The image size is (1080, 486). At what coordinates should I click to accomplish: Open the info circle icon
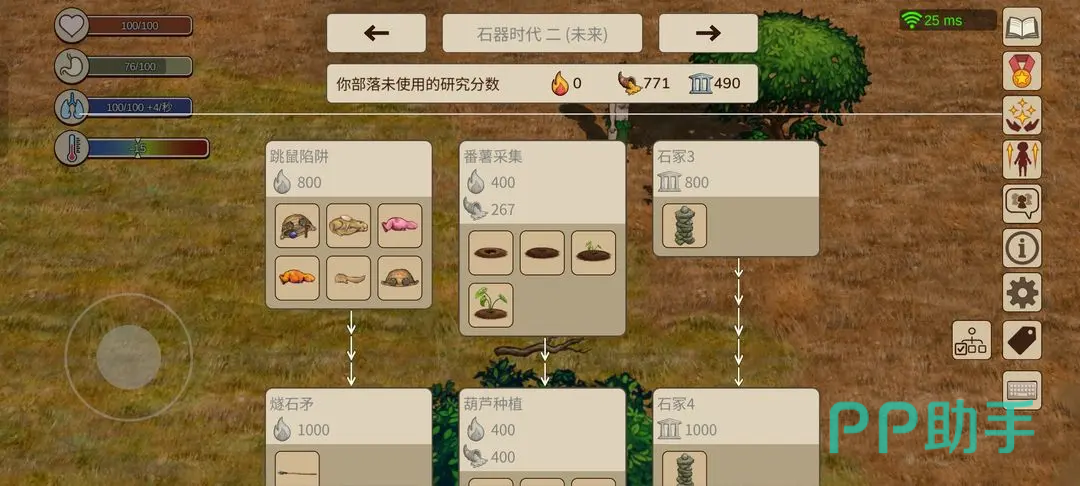tap(1021, 248)
